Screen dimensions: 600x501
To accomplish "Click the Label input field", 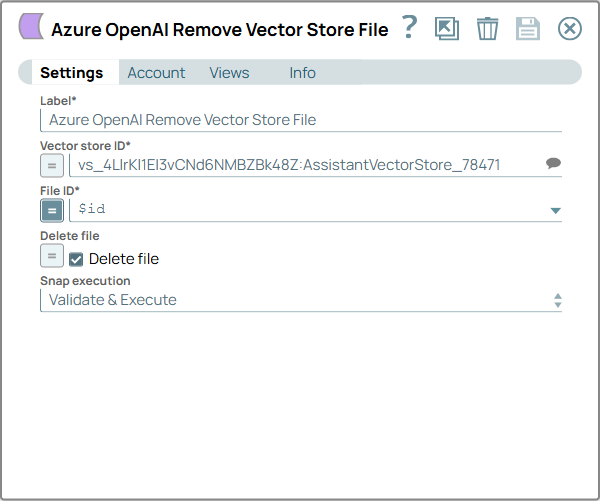I will pyautogui.click(x=301, y=120).
